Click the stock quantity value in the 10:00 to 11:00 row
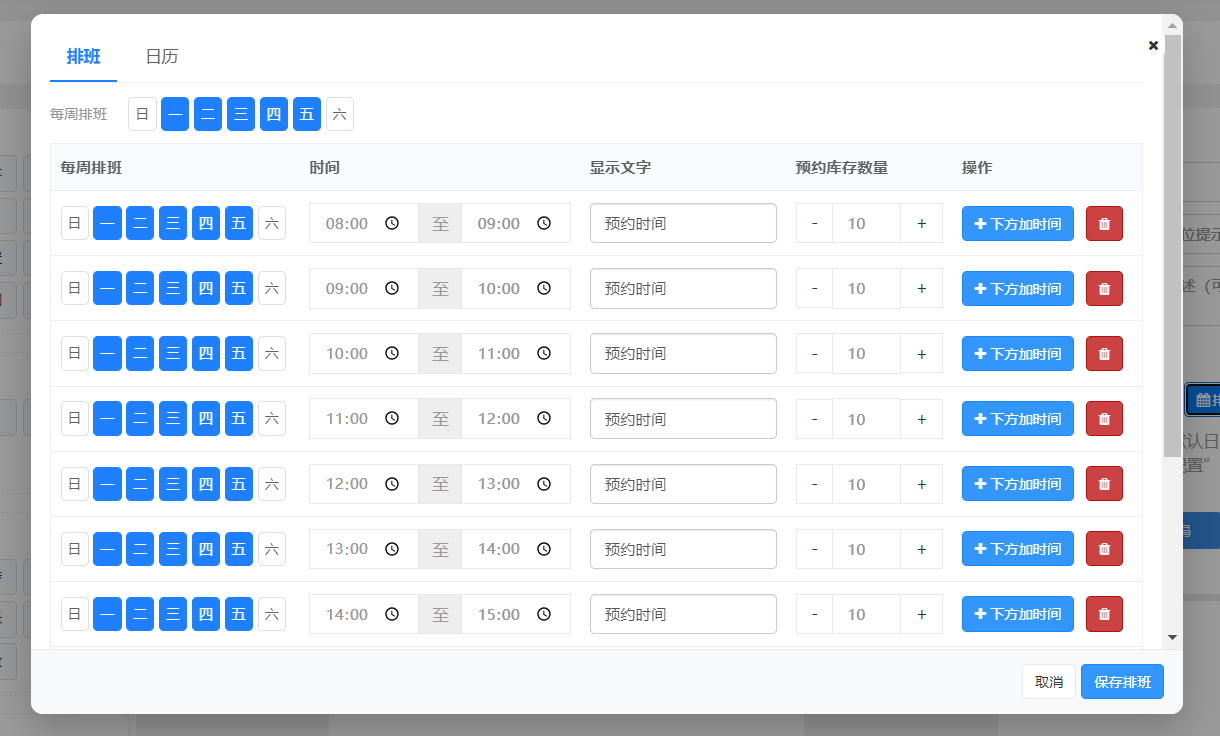 coord(867,353)
